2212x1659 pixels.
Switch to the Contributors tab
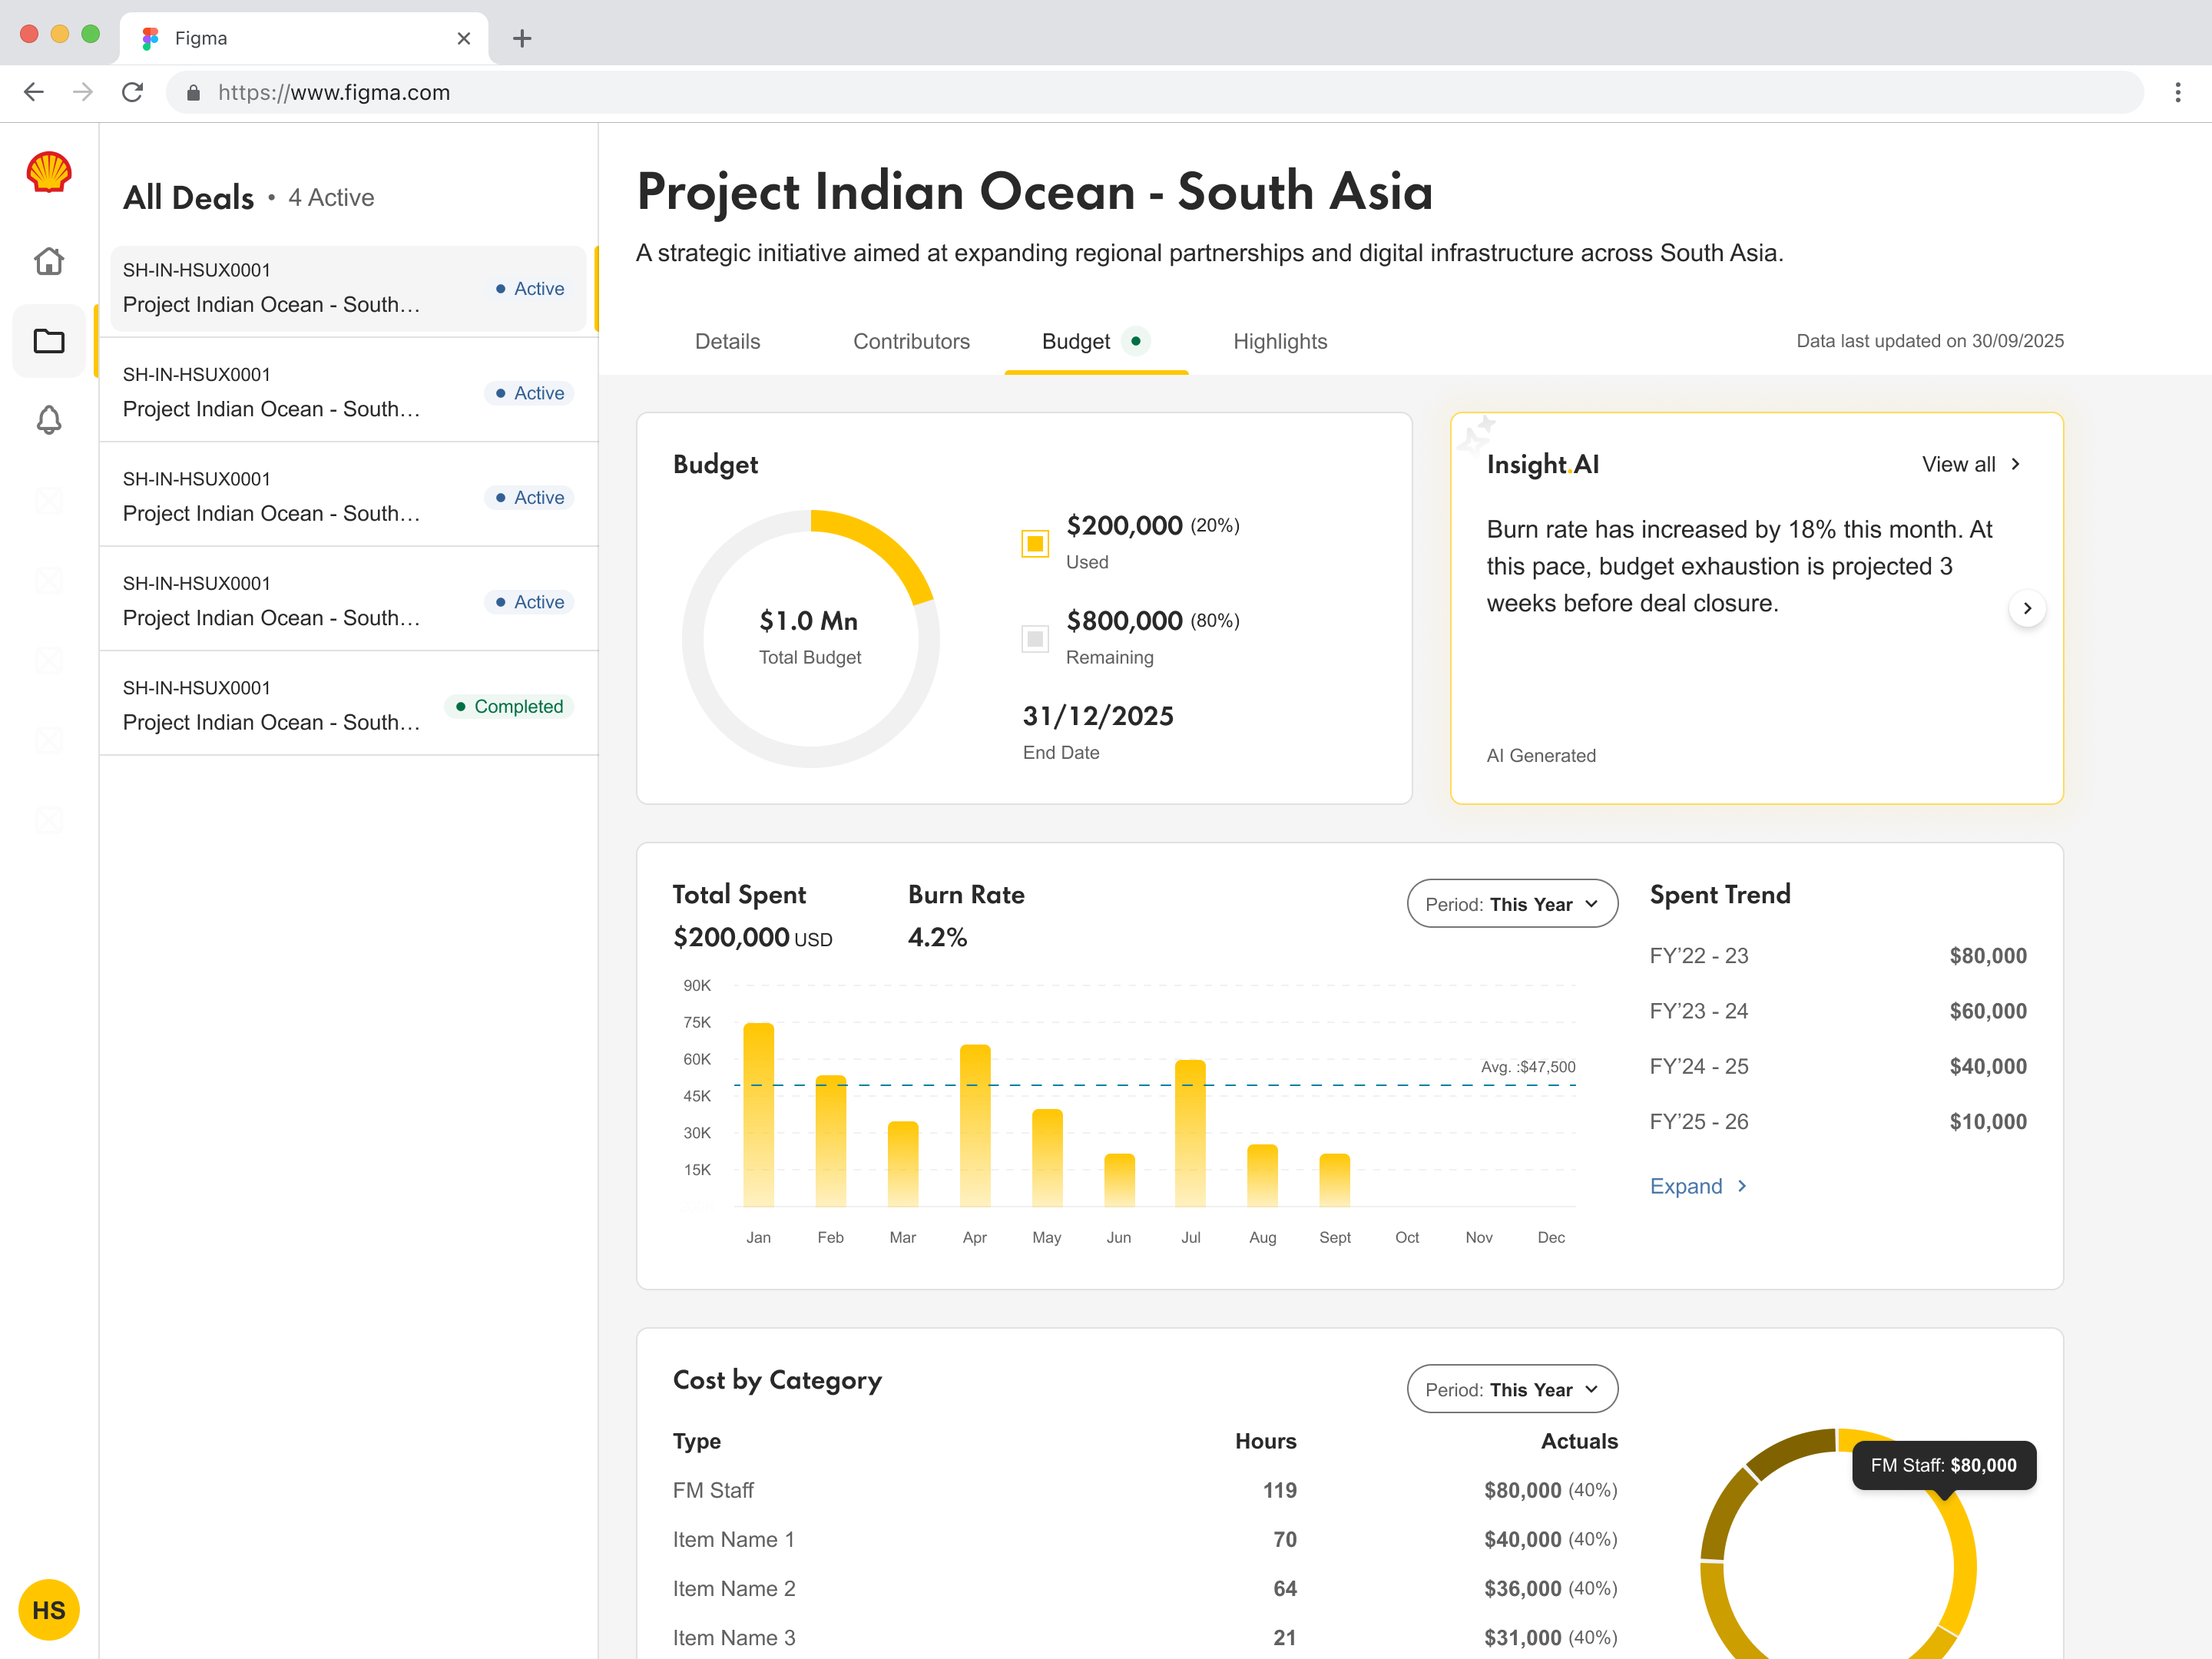tap(911, 341)
